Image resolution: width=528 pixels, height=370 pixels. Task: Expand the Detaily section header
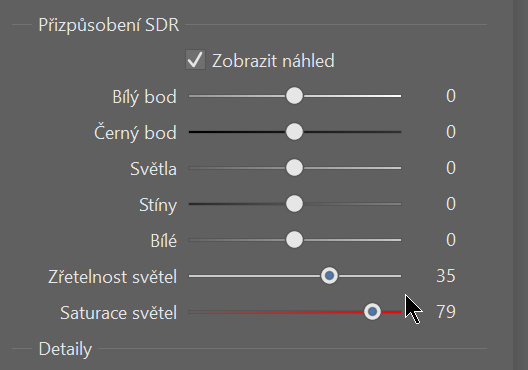point(65,349)
